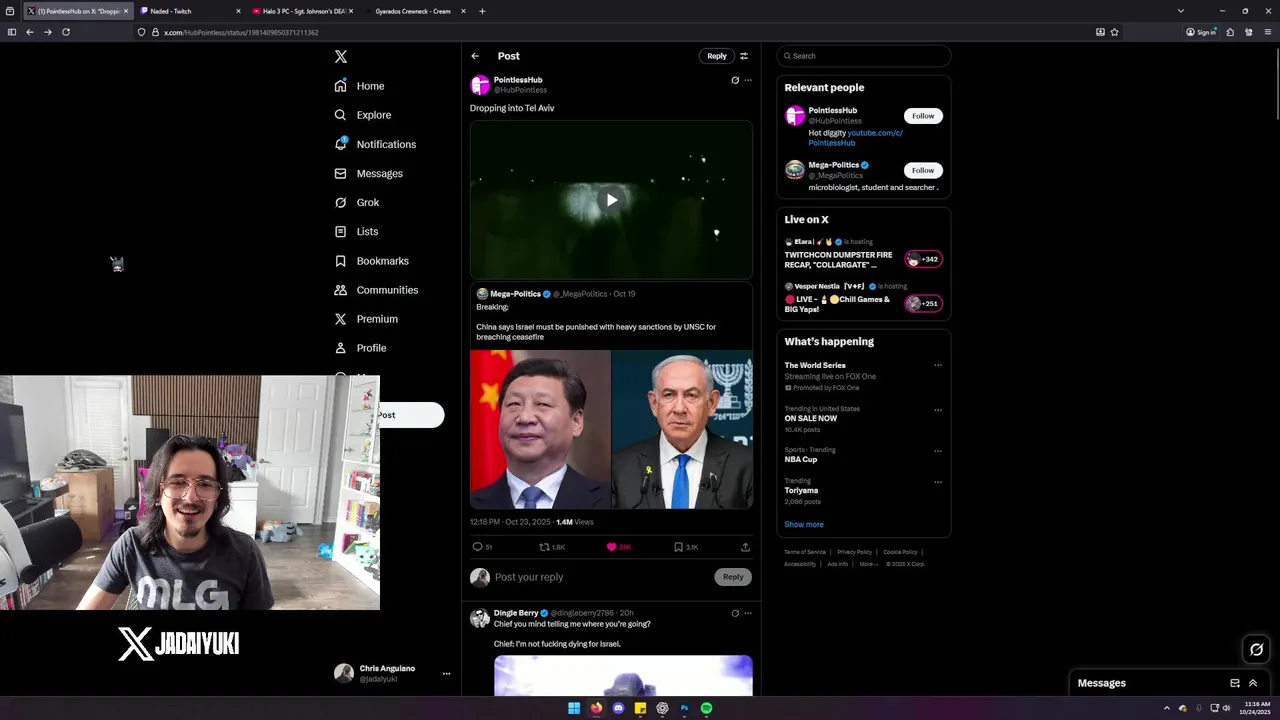
Task: Open Messages in the left sidebar
Action: click(369, 173)
